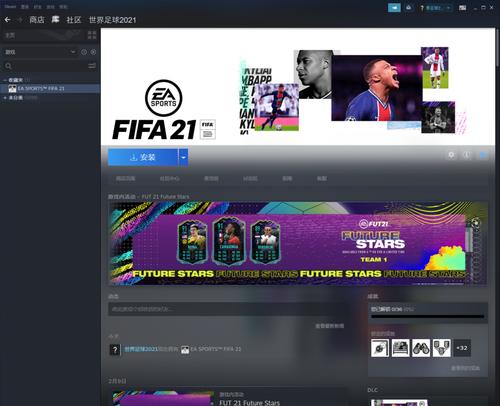
Task: Click the trophies achievement icon
Action: click(x=442, y=348)
